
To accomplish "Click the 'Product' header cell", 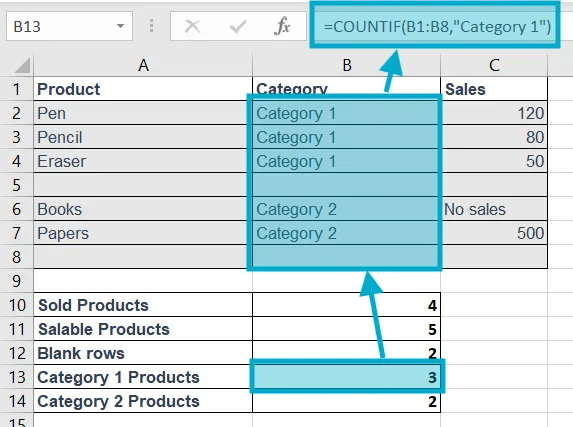I will tap(143, 89).
